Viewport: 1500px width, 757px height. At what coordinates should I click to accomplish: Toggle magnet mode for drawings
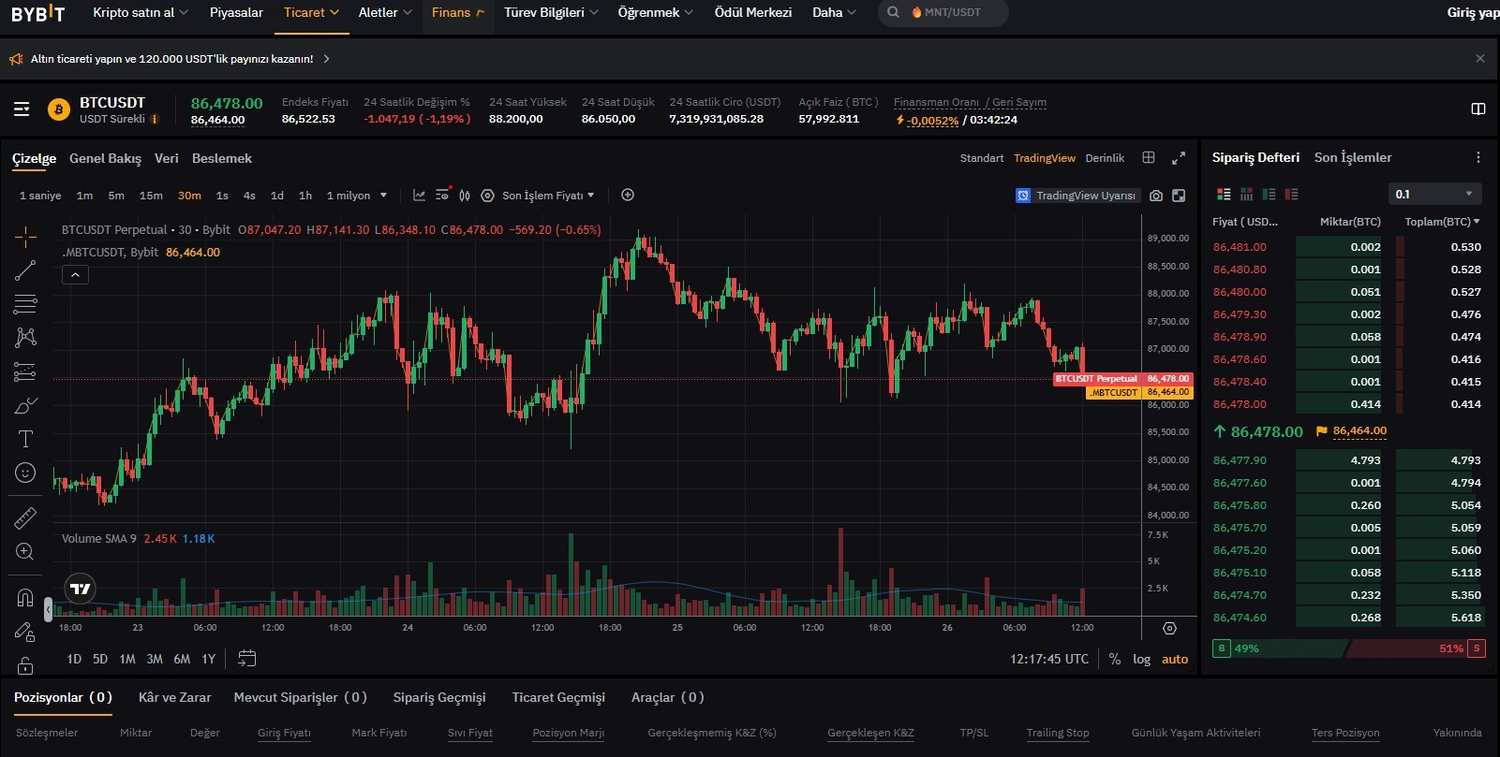coord(25,598)
